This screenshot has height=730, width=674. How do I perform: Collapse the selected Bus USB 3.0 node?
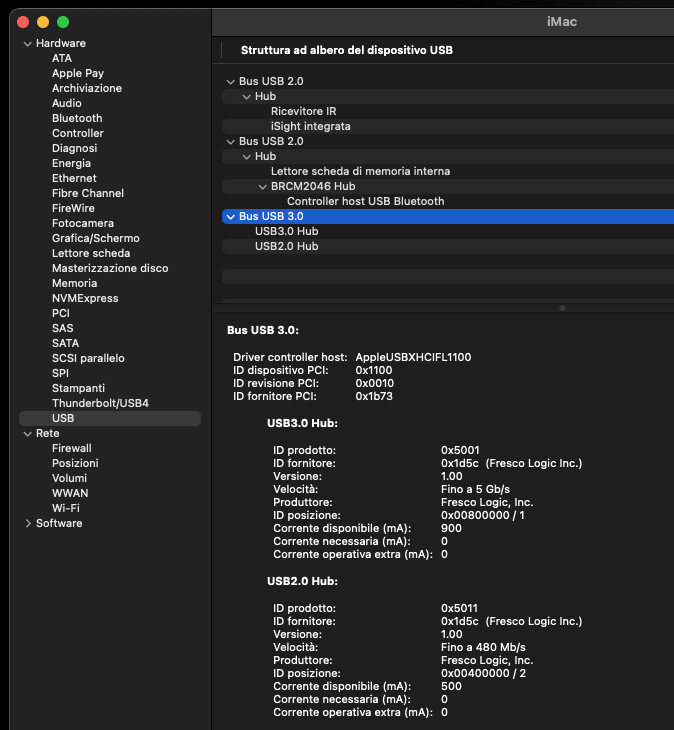point(231,216)
